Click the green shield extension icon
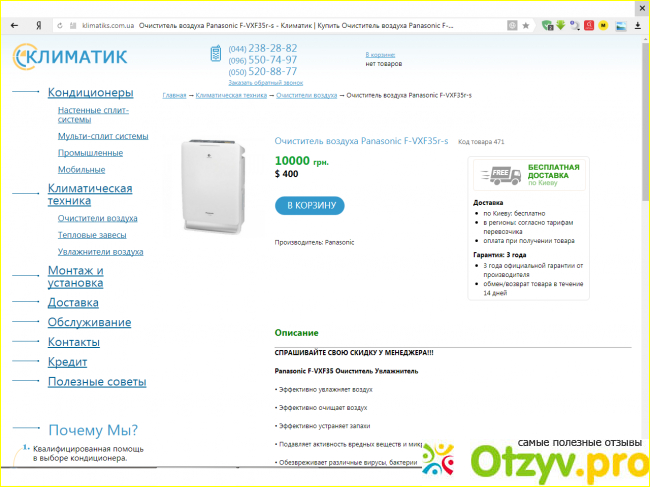 pos(547,26)
